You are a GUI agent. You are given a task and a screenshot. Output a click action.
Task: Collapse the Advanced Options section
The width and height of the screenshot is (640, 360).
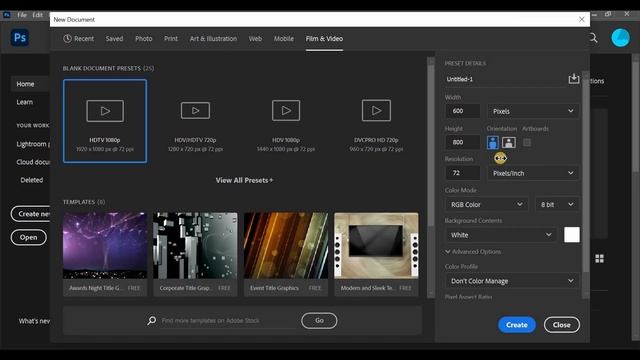coord(473,251)
